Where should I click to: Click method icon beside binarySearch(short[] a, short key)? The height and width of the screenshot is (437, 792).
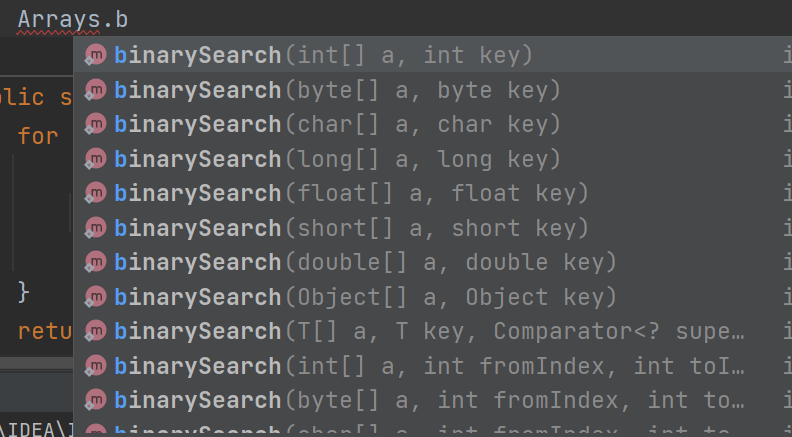coord(95,227)
